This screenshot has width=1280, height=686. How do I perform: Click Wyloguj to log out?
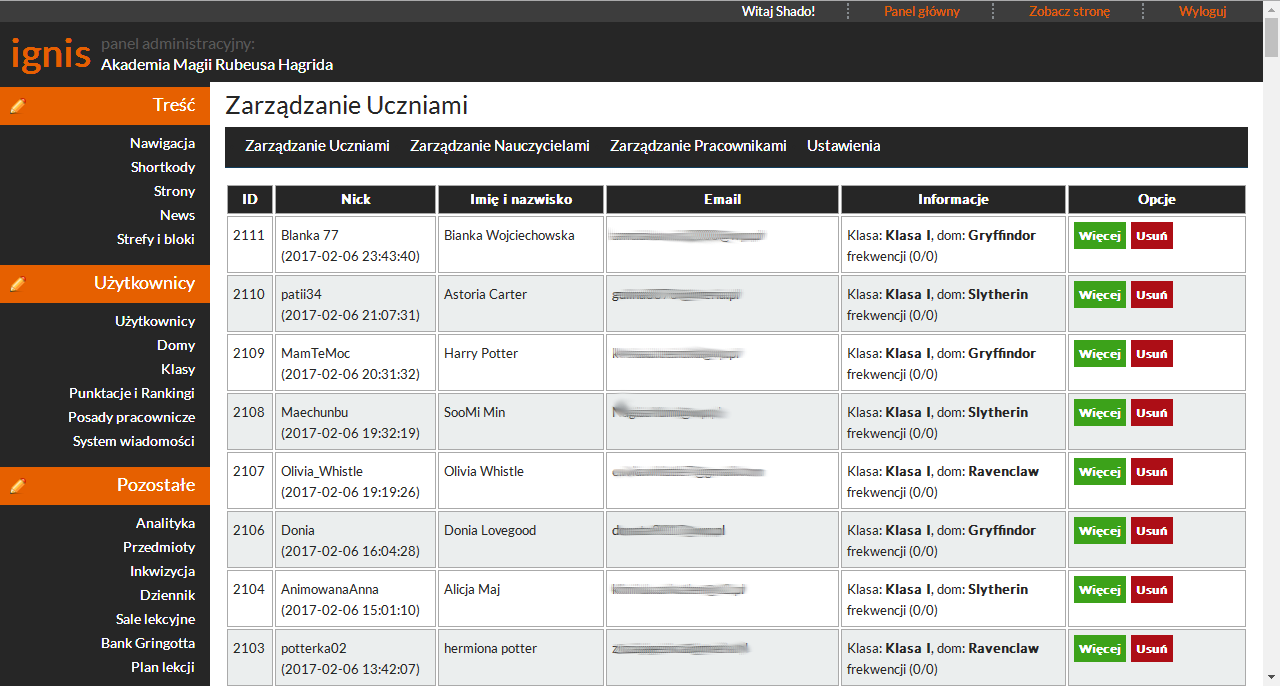point(1202,12)
